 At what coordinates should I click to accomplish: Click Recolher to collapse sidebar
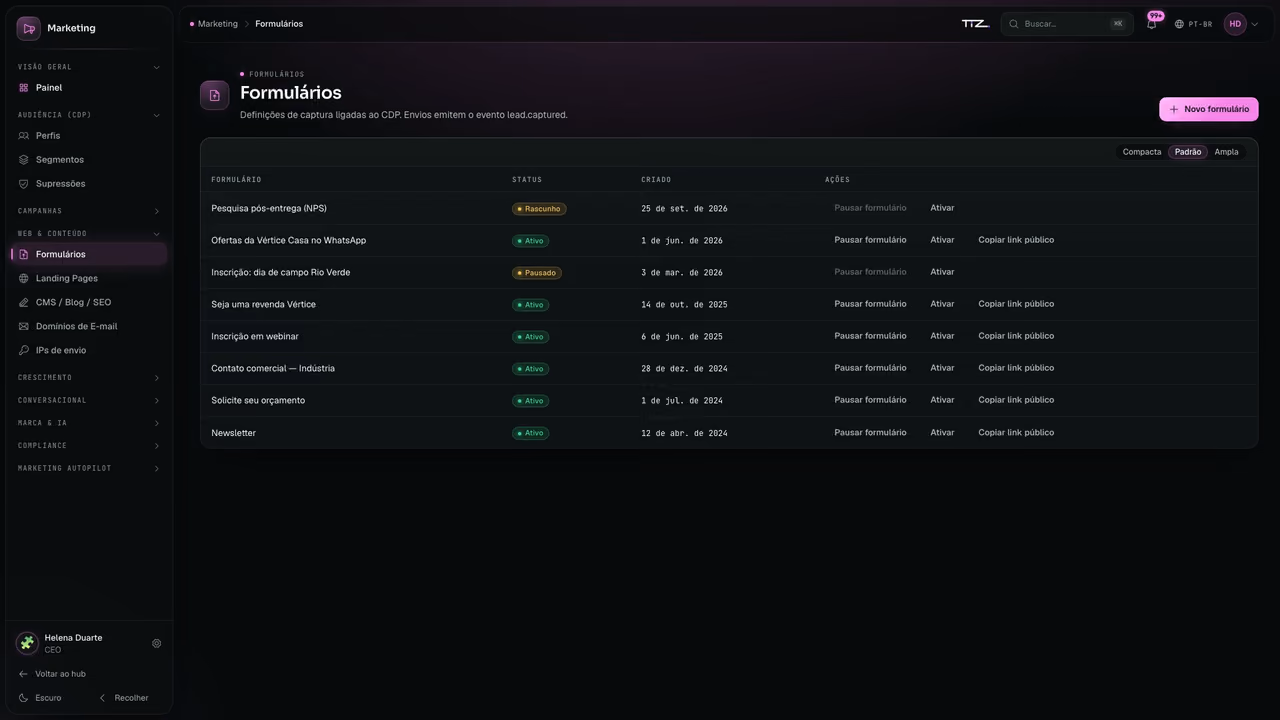(x=123, y=698)
